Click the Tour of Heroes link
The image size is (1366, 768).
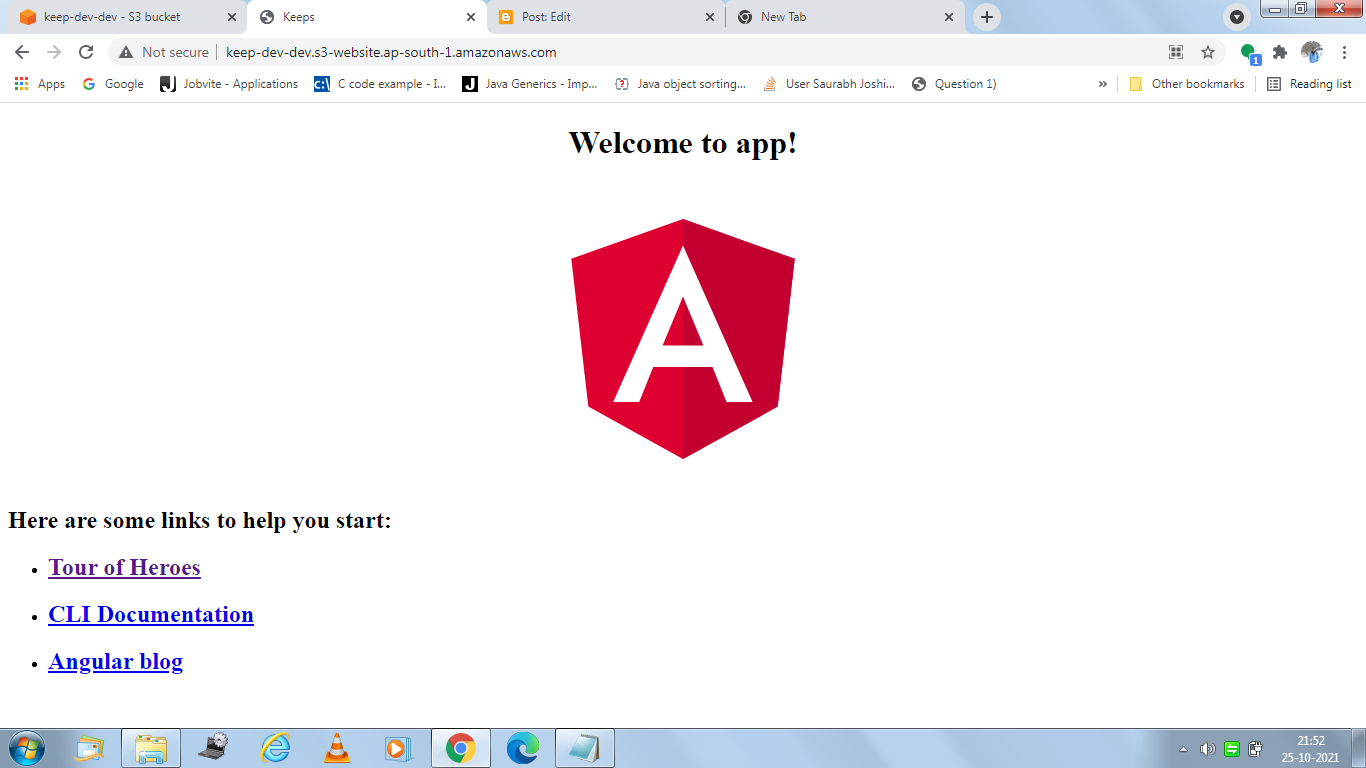click(x=124, y=567)
